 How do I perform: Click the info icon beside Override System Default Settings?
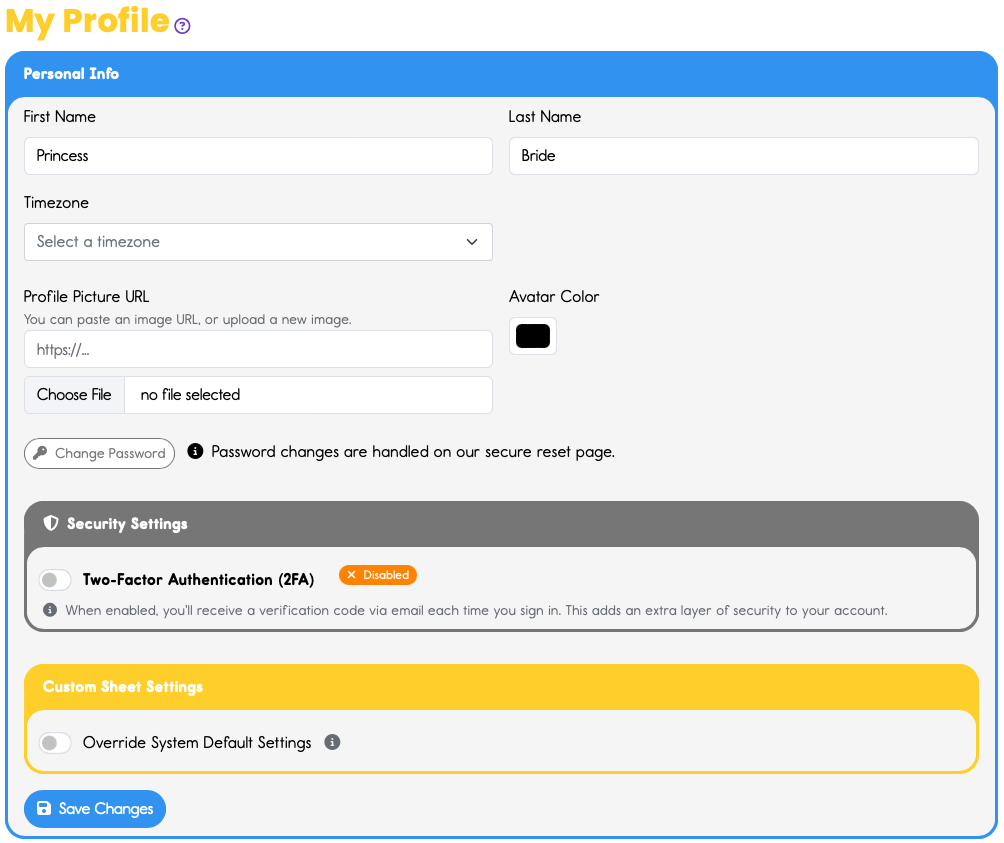pos(332,742)
